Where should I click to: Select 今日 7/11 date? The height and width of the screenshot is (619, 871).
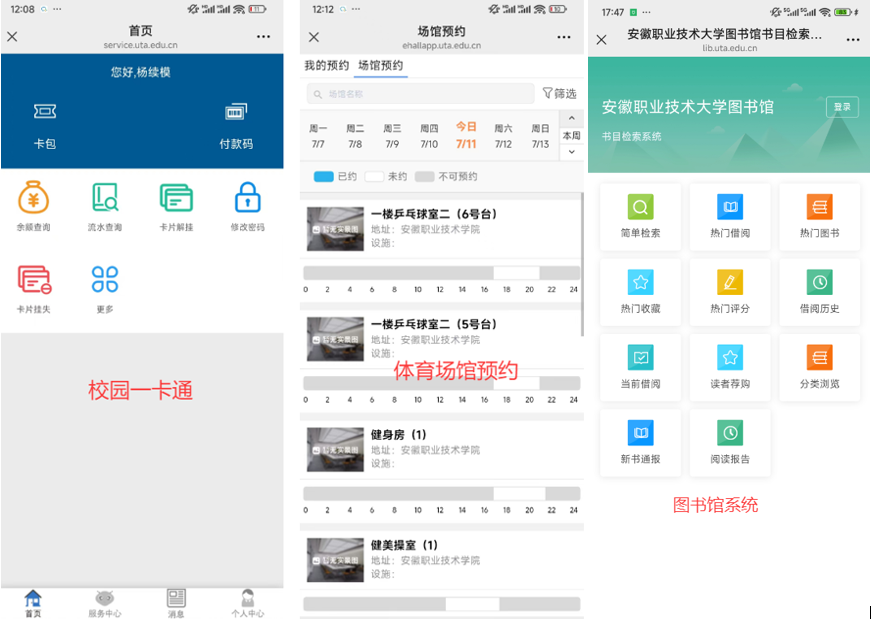point(466,136)
